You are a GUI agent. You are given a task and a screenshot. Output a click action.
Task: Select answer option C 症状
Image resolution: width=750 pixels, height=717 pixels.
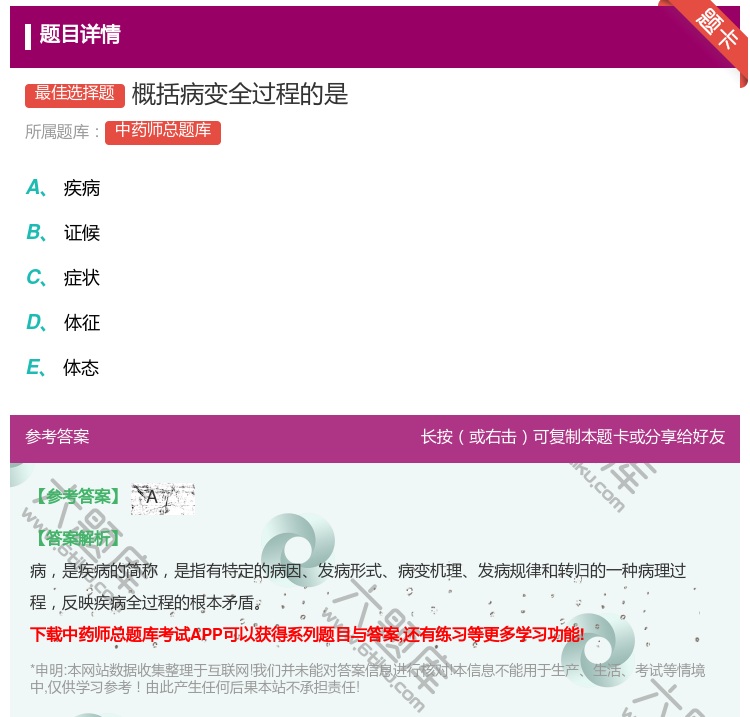tap(63, 277)
